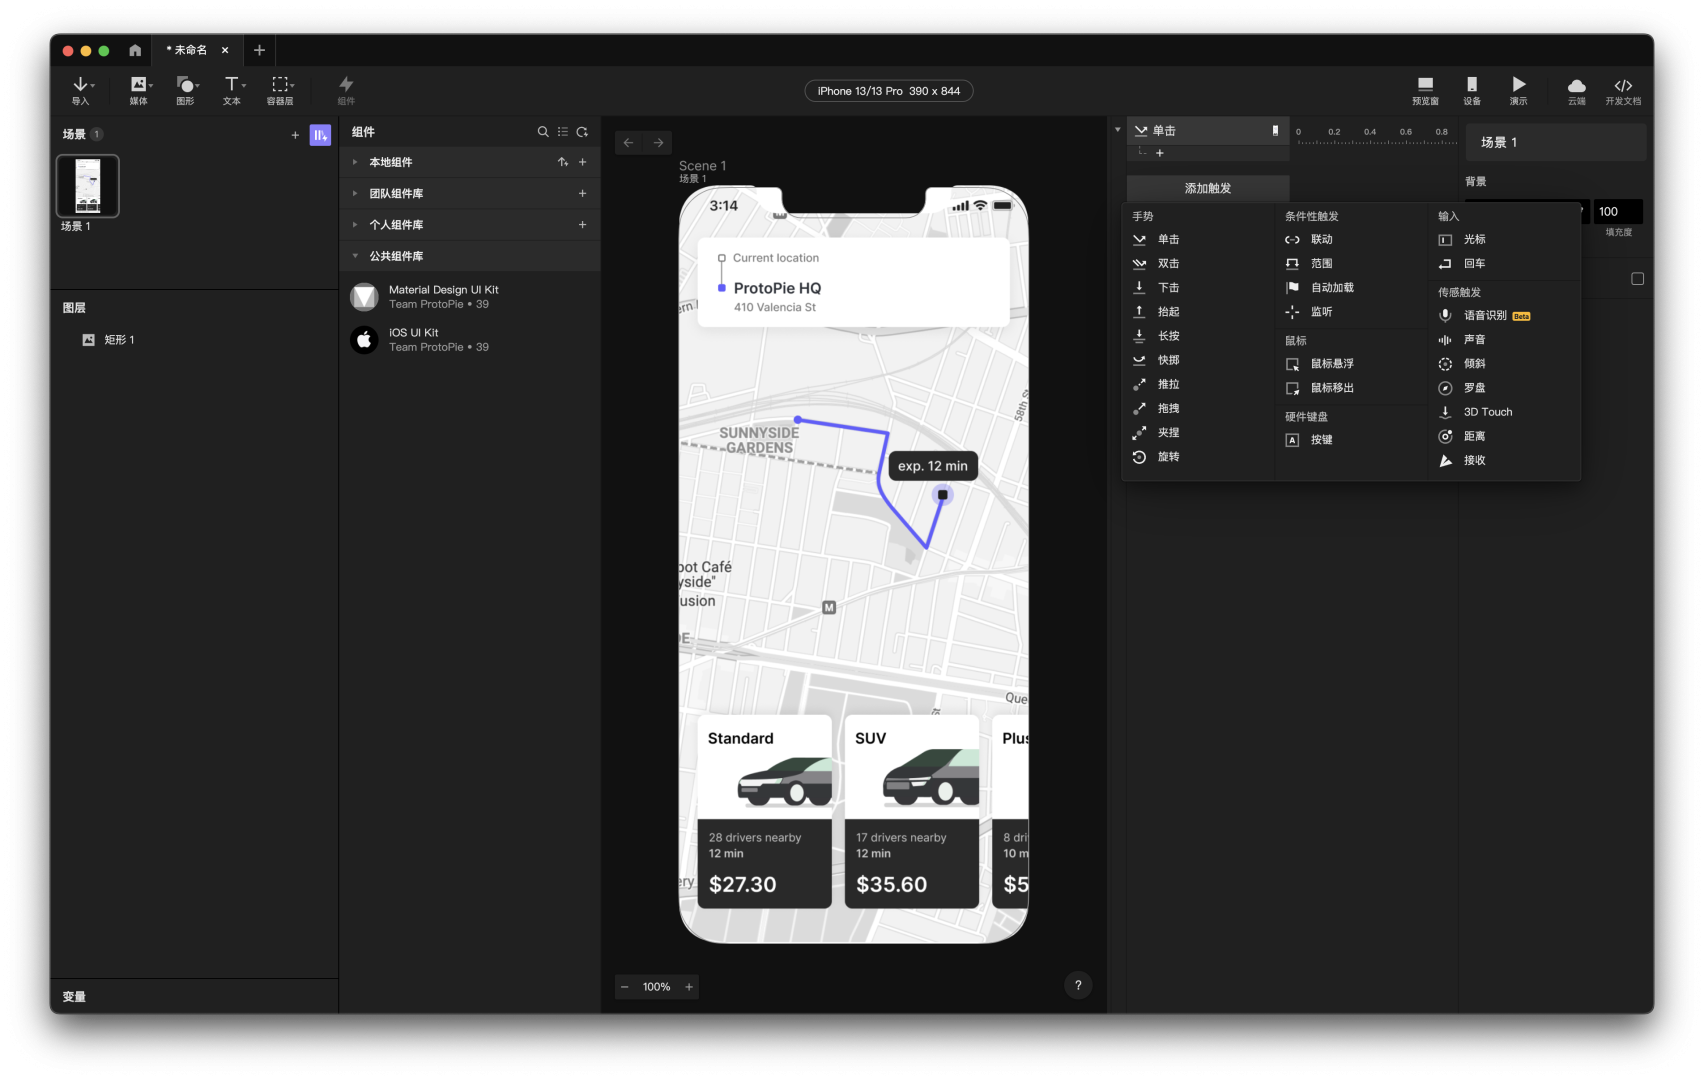This screenshot has height=1080, width=1704.
Task: Click the 设备 (Device) toolbar icon
Action: (1472, 90)
